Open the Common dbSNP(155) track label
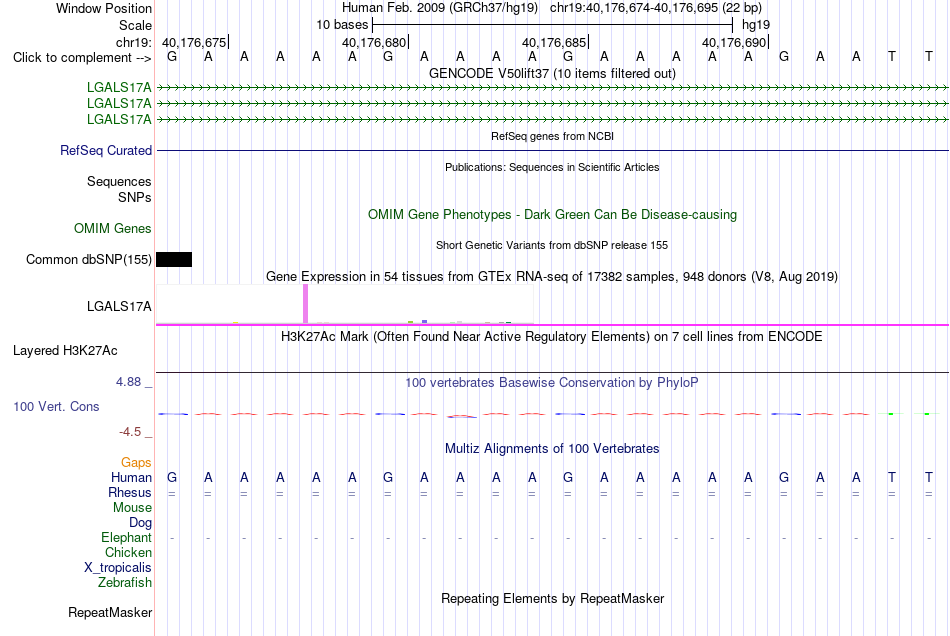 point(88,259)
